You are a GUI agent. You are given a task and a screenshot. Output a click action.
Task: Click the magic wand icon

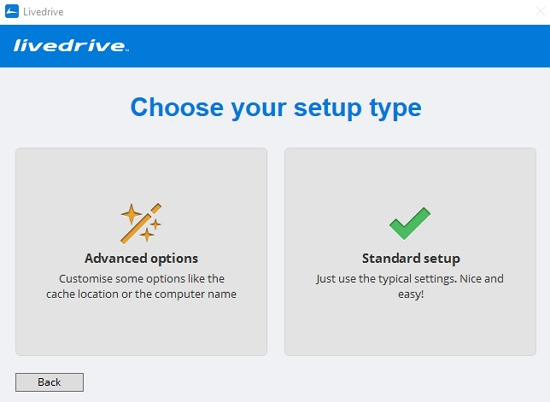[x=141, y=223]
